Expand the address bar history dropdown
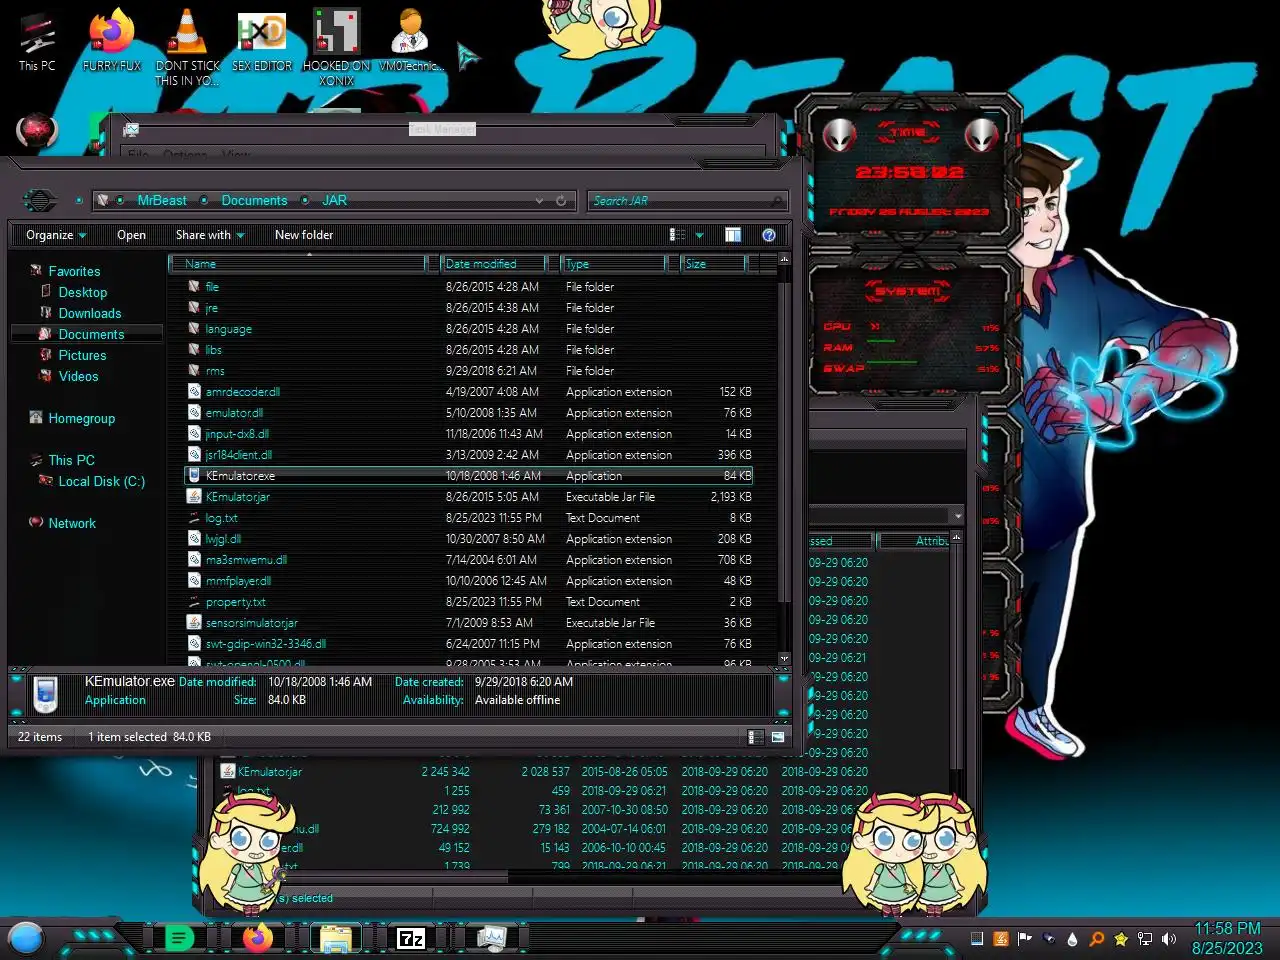Viewport: 1280px width, 960px height. coord(540,201)
